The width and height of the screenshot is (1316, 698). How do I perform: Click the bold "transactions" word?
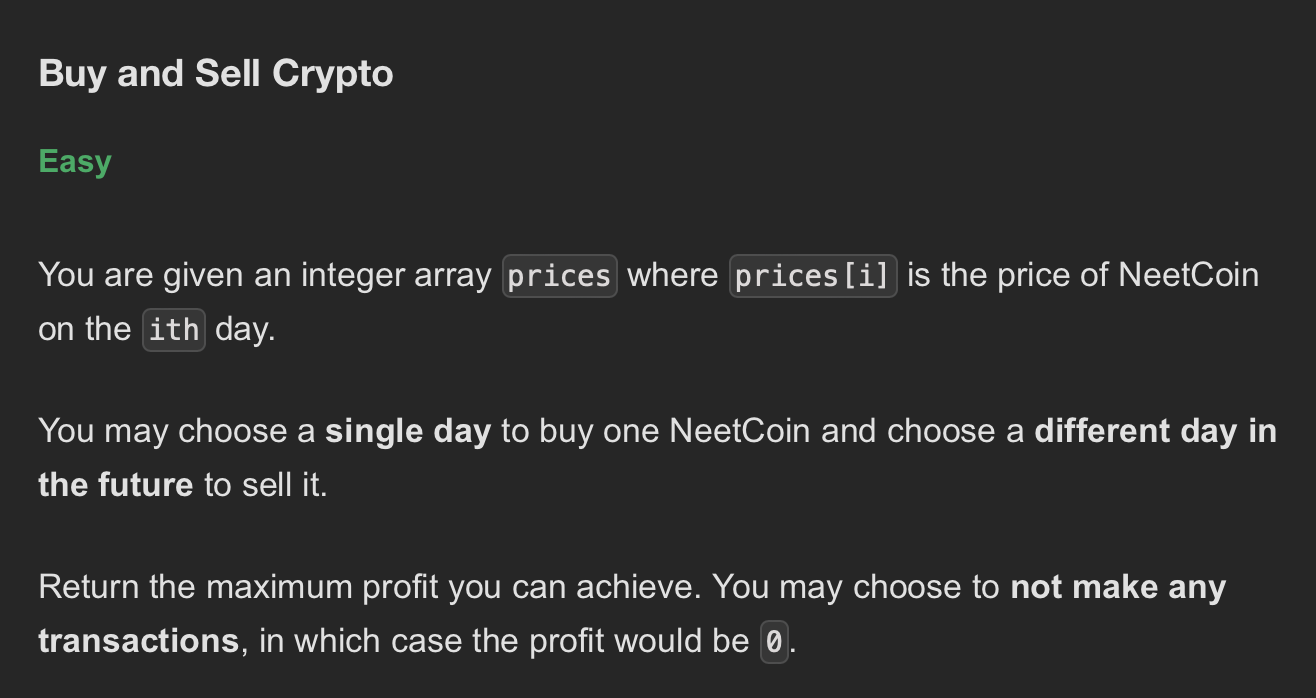[x=139, y=641]
